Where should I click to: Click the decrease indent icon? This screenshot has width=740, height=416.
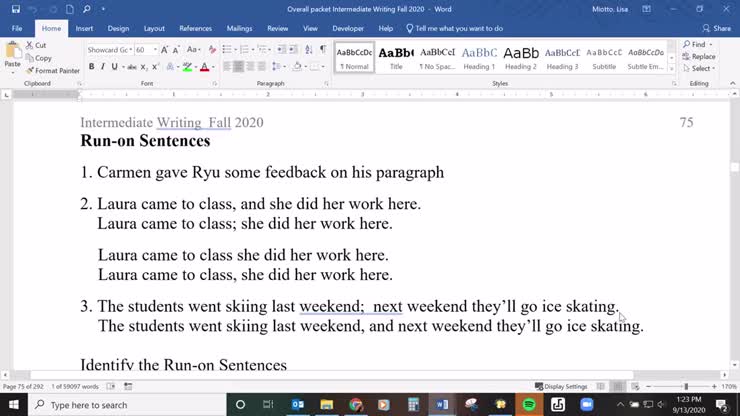281,50
